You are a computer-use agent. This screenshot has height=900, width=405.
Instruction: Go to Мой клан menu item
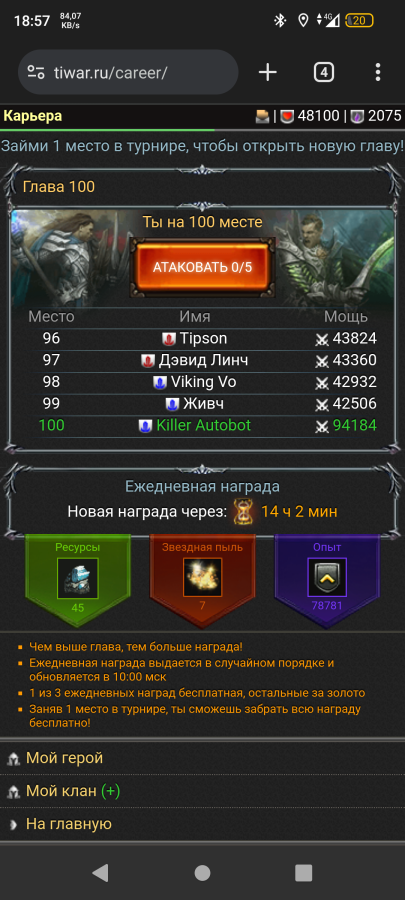[x=61, y=791]
